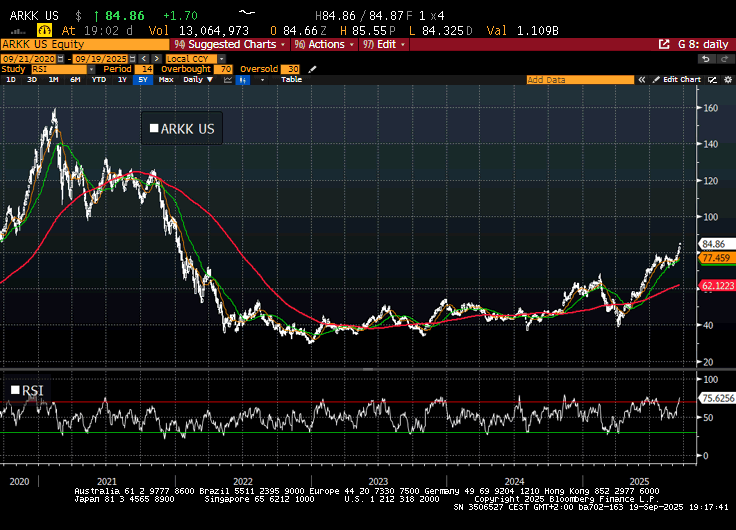
Task: Click small volume bars icon top left
Action: click(x=18, y=31)
